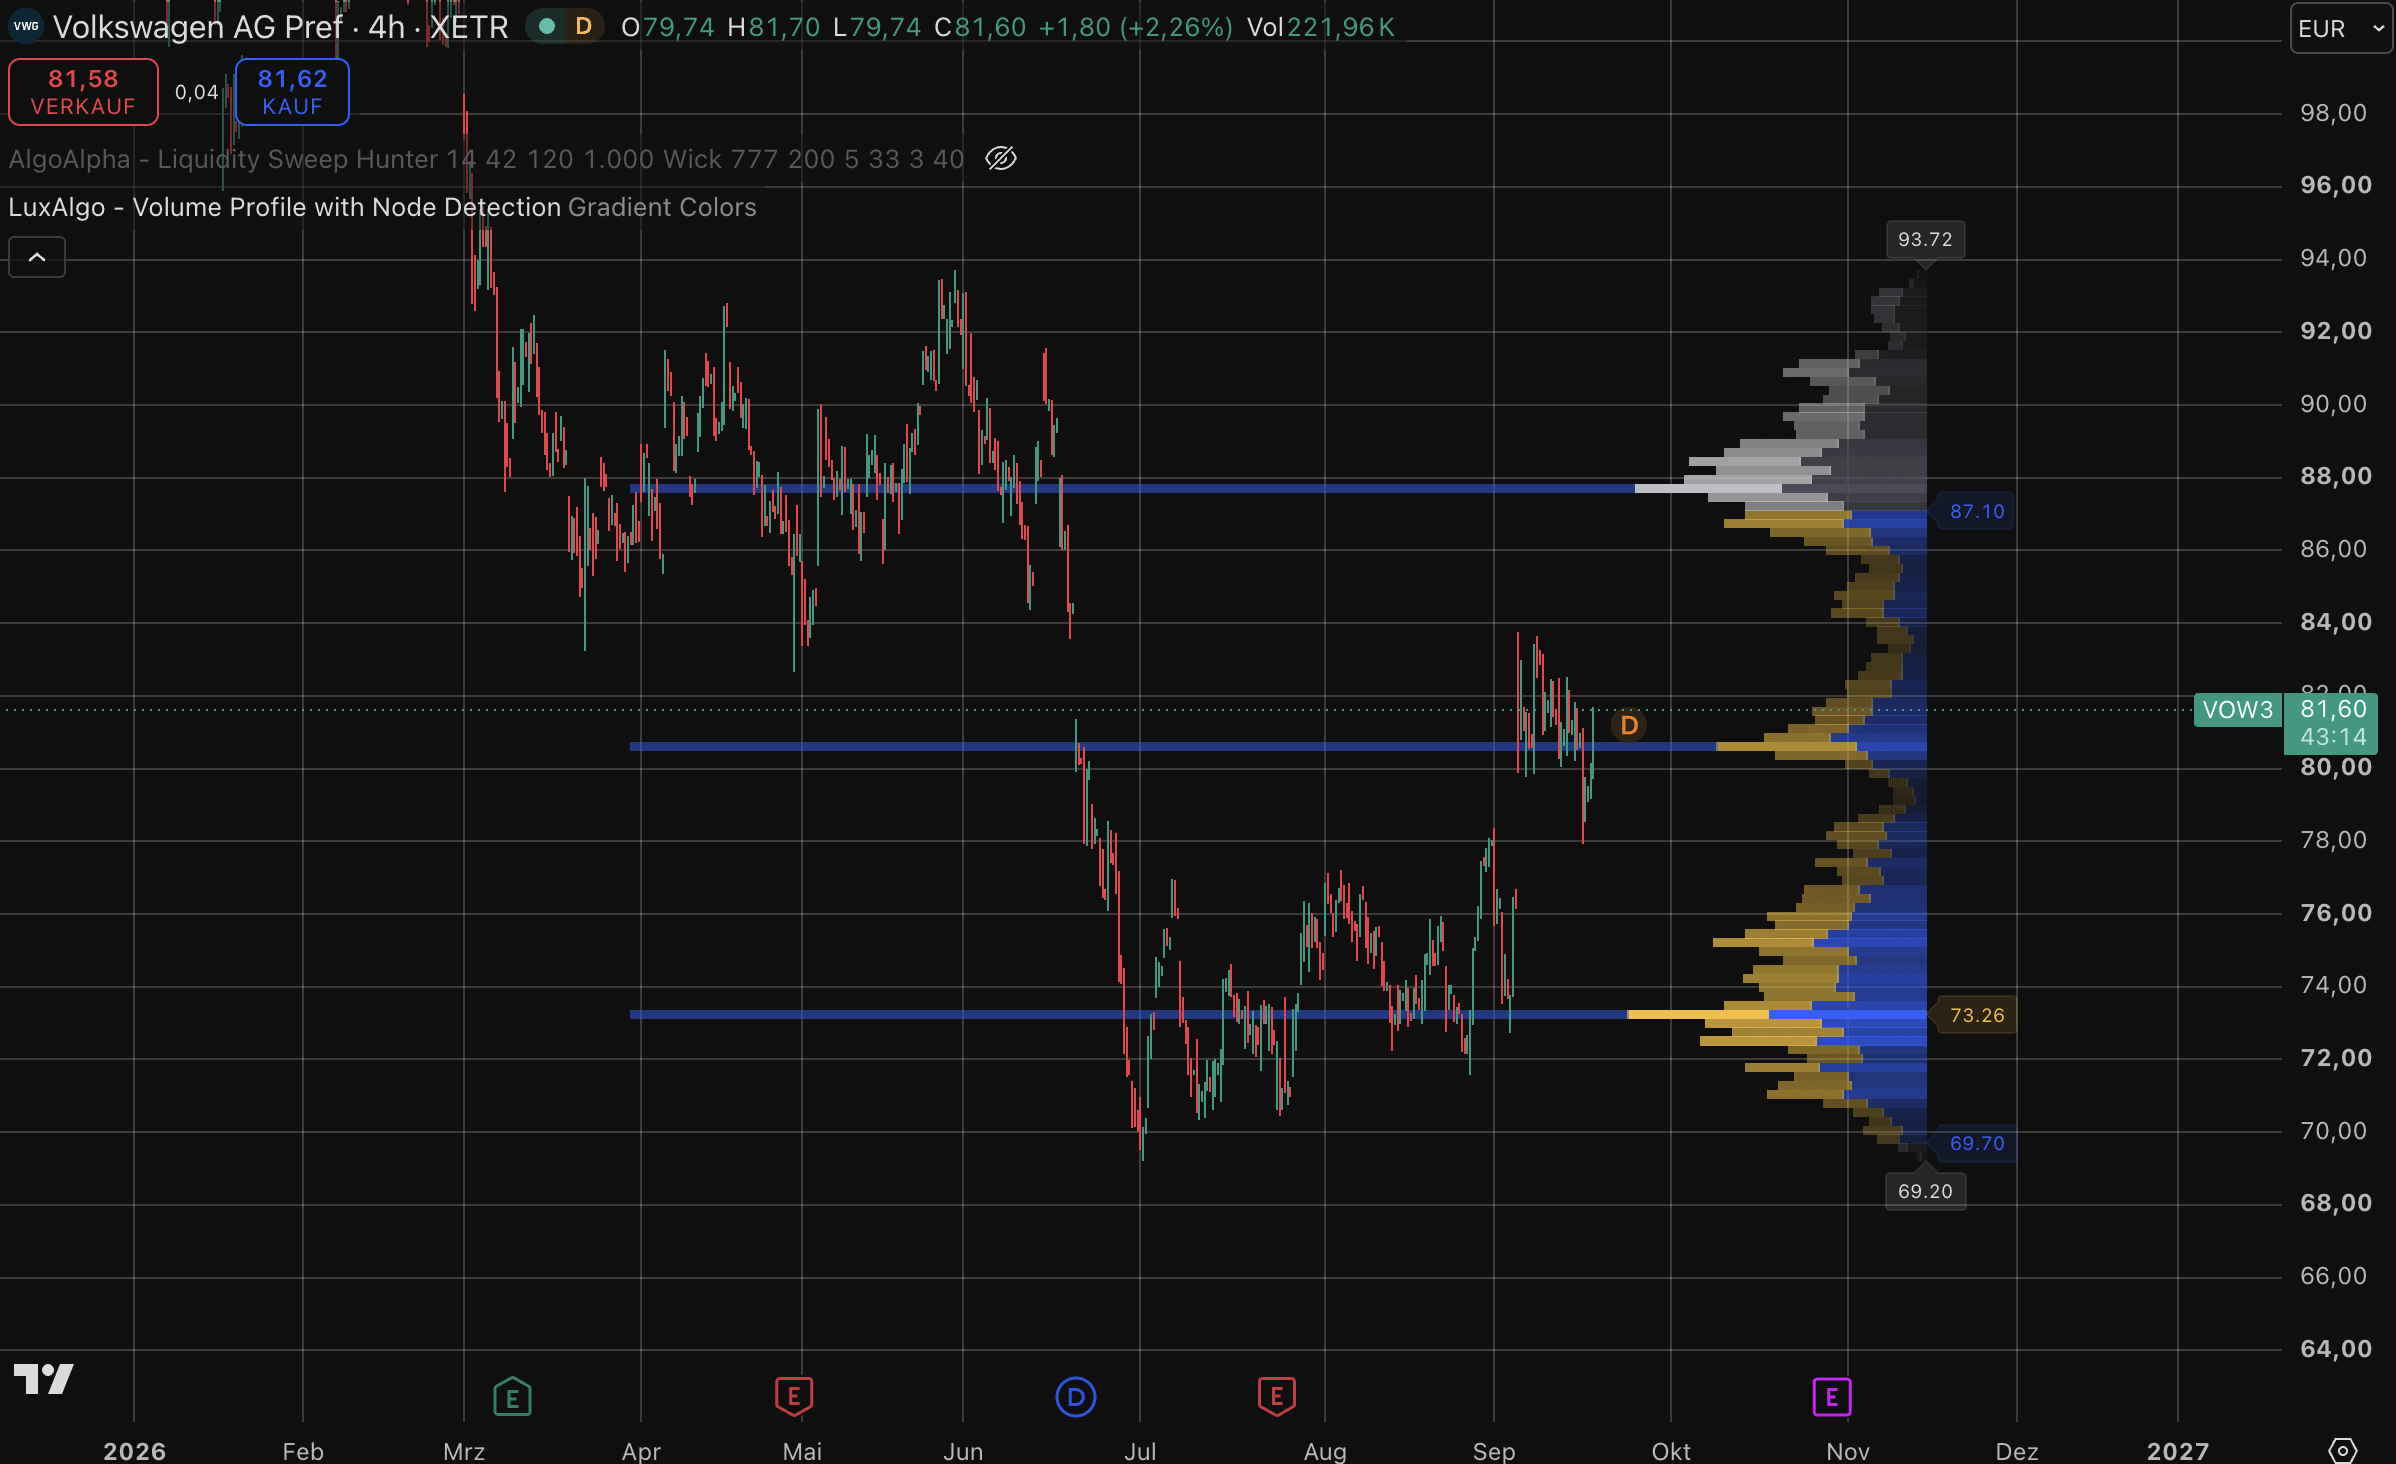Click the Feb label on time axis
Image resolution: width=2396 pixels, height=1464 pixels.
click(x=303, y=1451)
